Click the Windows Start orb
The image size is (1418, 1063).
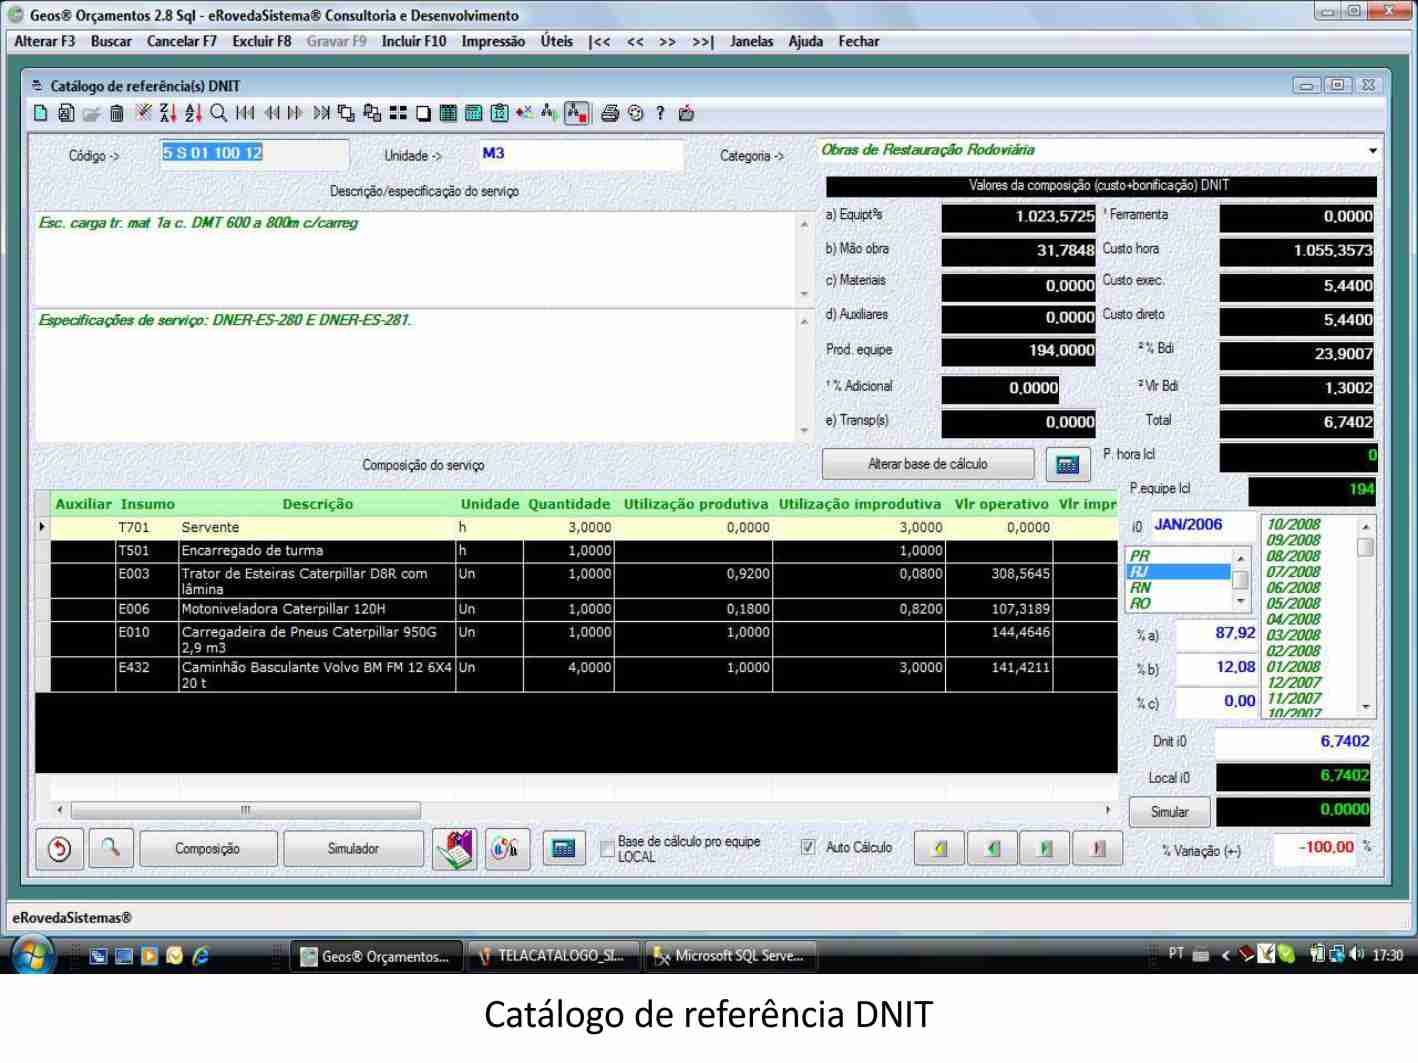[x=33, y=955]
